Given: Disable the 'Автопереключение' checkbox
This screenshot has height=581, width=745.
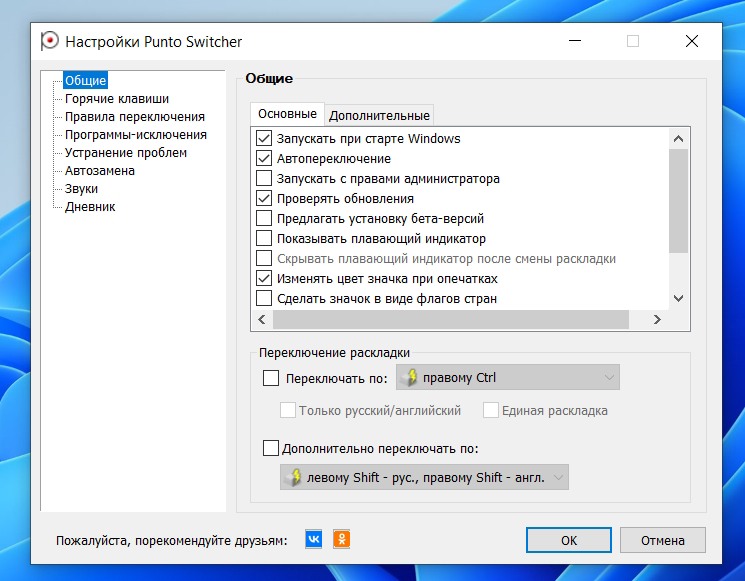Looking at the screenshot, I should 264,158.
